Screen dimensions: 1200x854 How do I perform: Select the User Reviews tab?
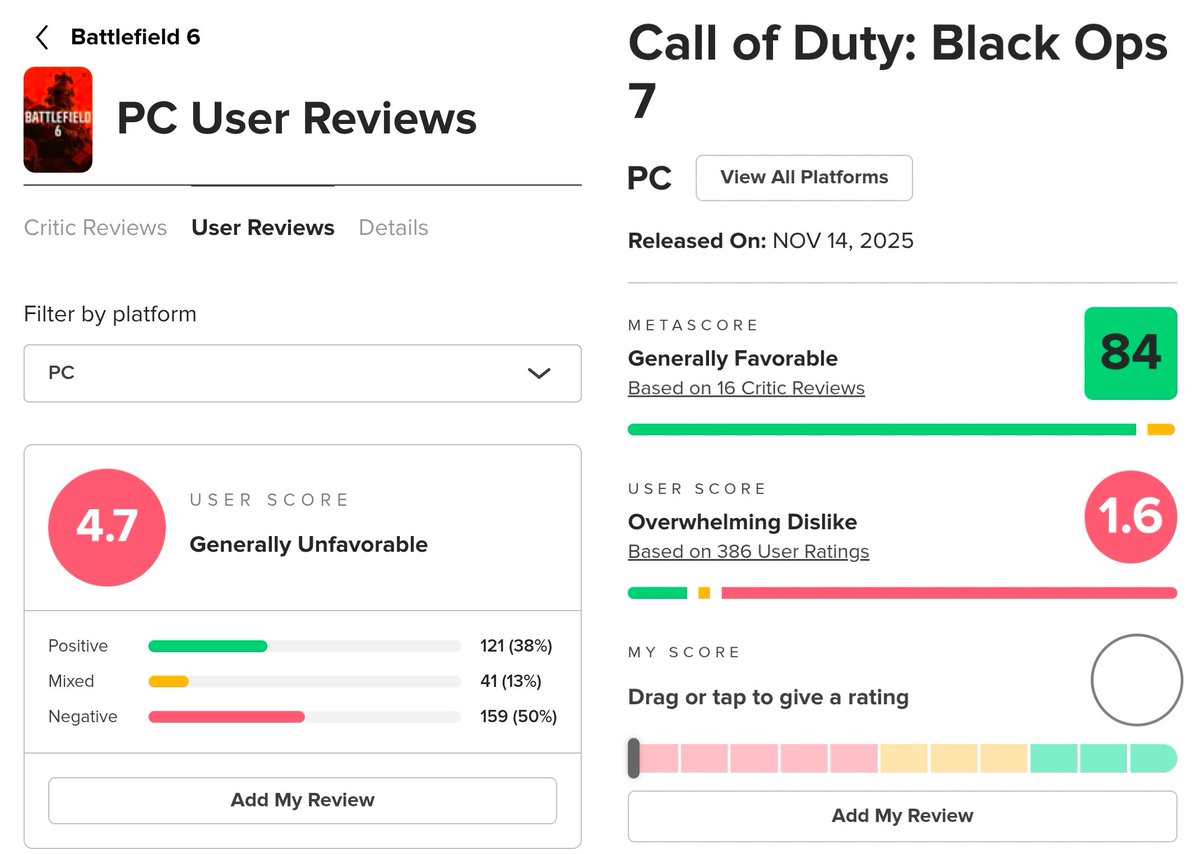(263, 228)
